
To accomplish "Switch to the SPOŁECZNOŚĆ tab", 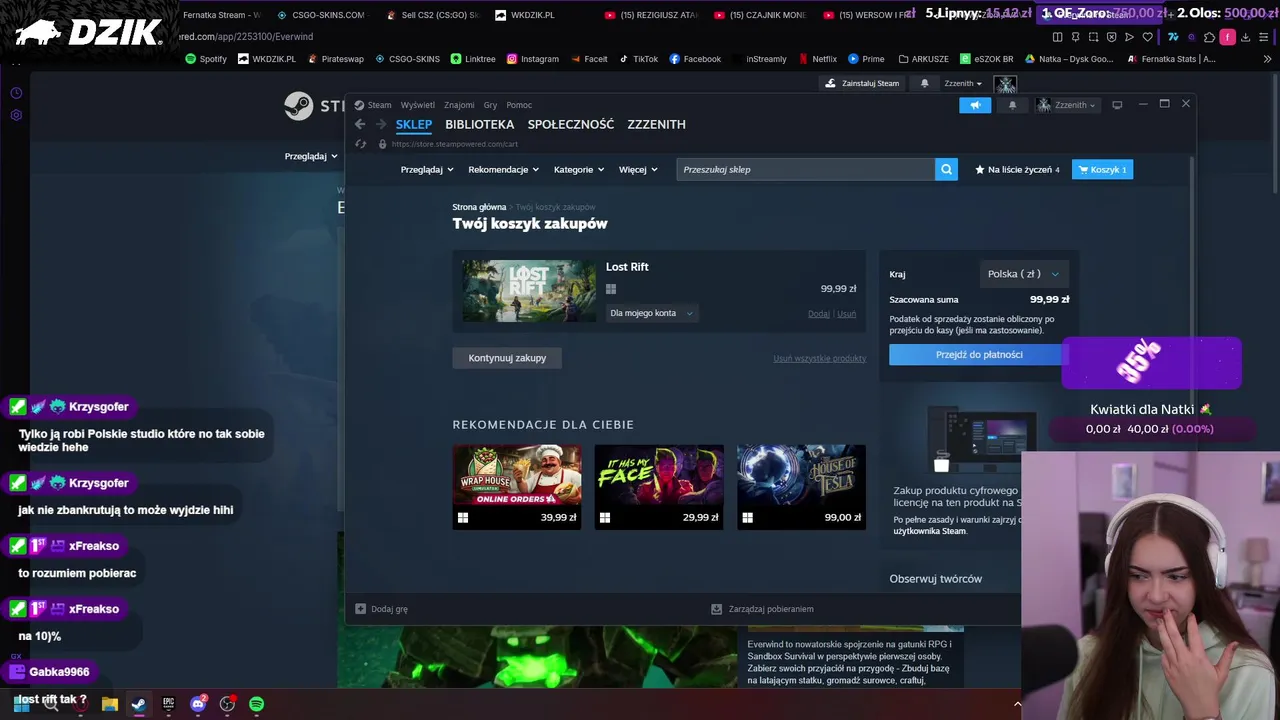I will [x=571, y=124].
